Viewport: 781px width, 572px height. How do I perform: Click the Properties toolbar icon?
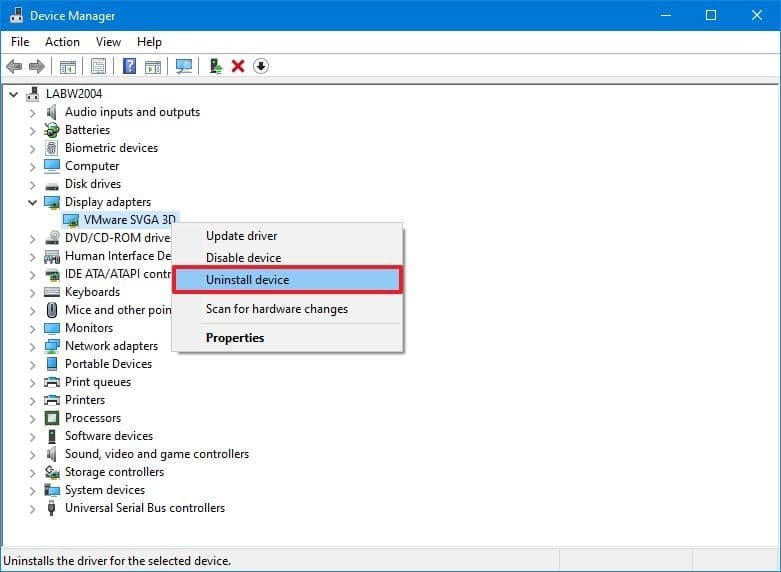(99, 66)
